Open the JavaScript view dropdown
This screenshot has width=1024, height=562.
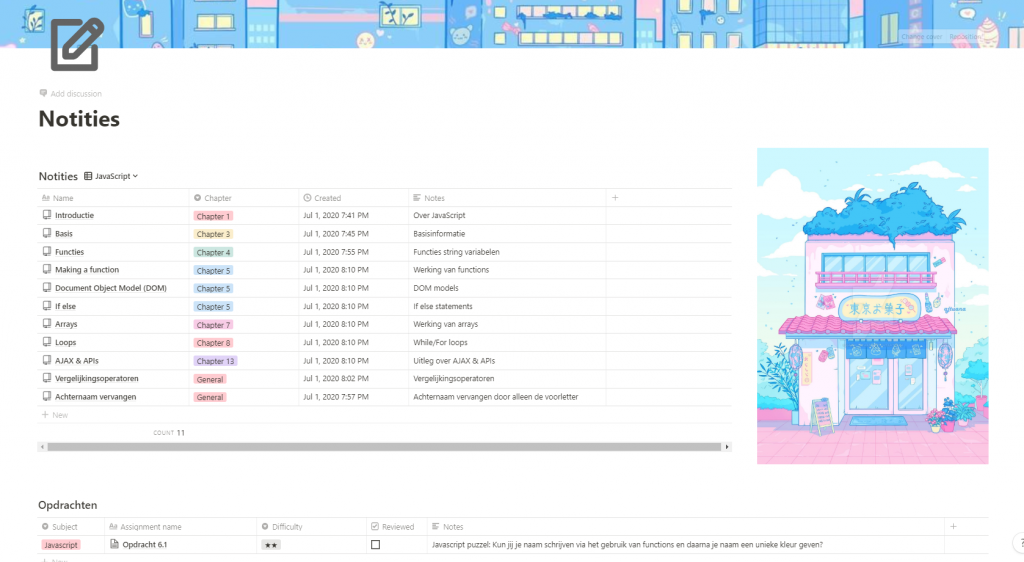click(111, 176)
